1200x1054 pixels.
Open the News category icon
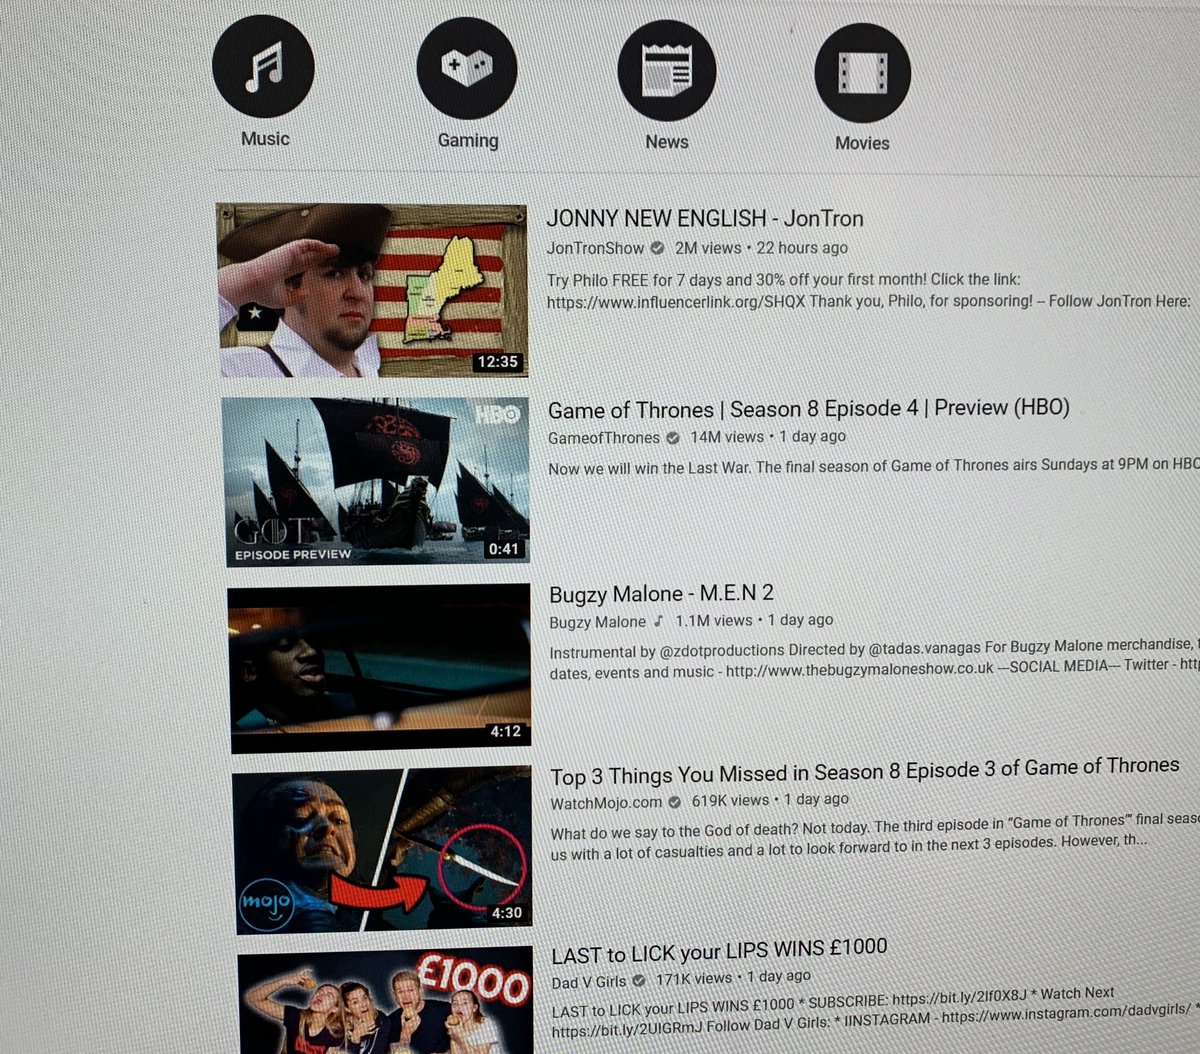click(x=667, y=70)
